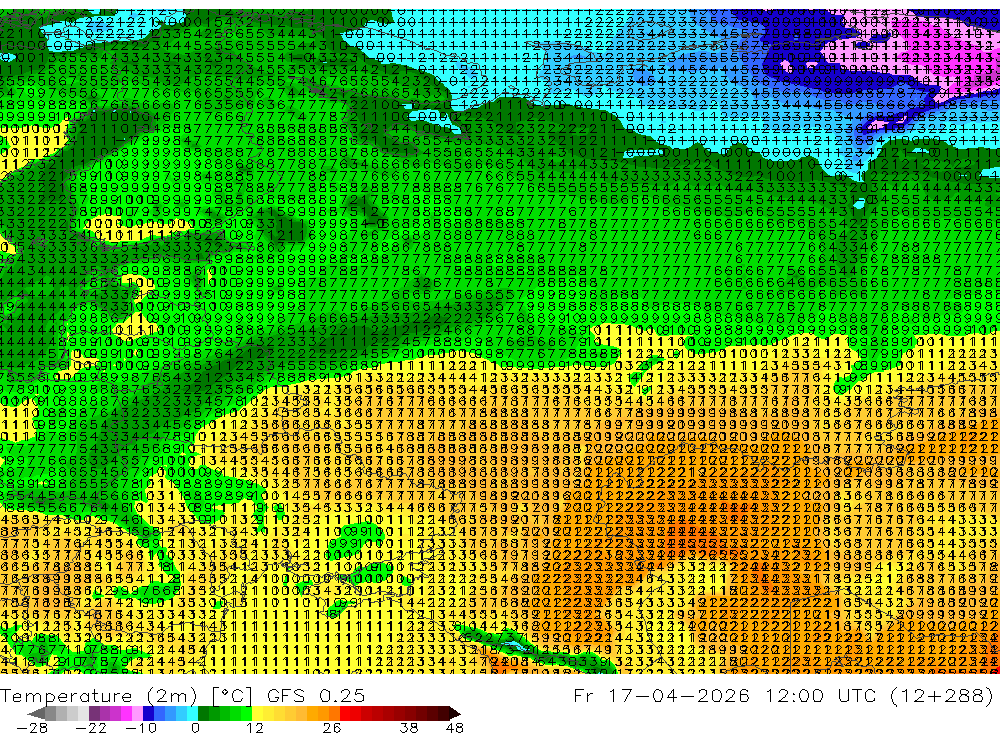Viewport: 1000px width, 733px height.
Task: Click the '48' legend value
Action: [454, 728]
